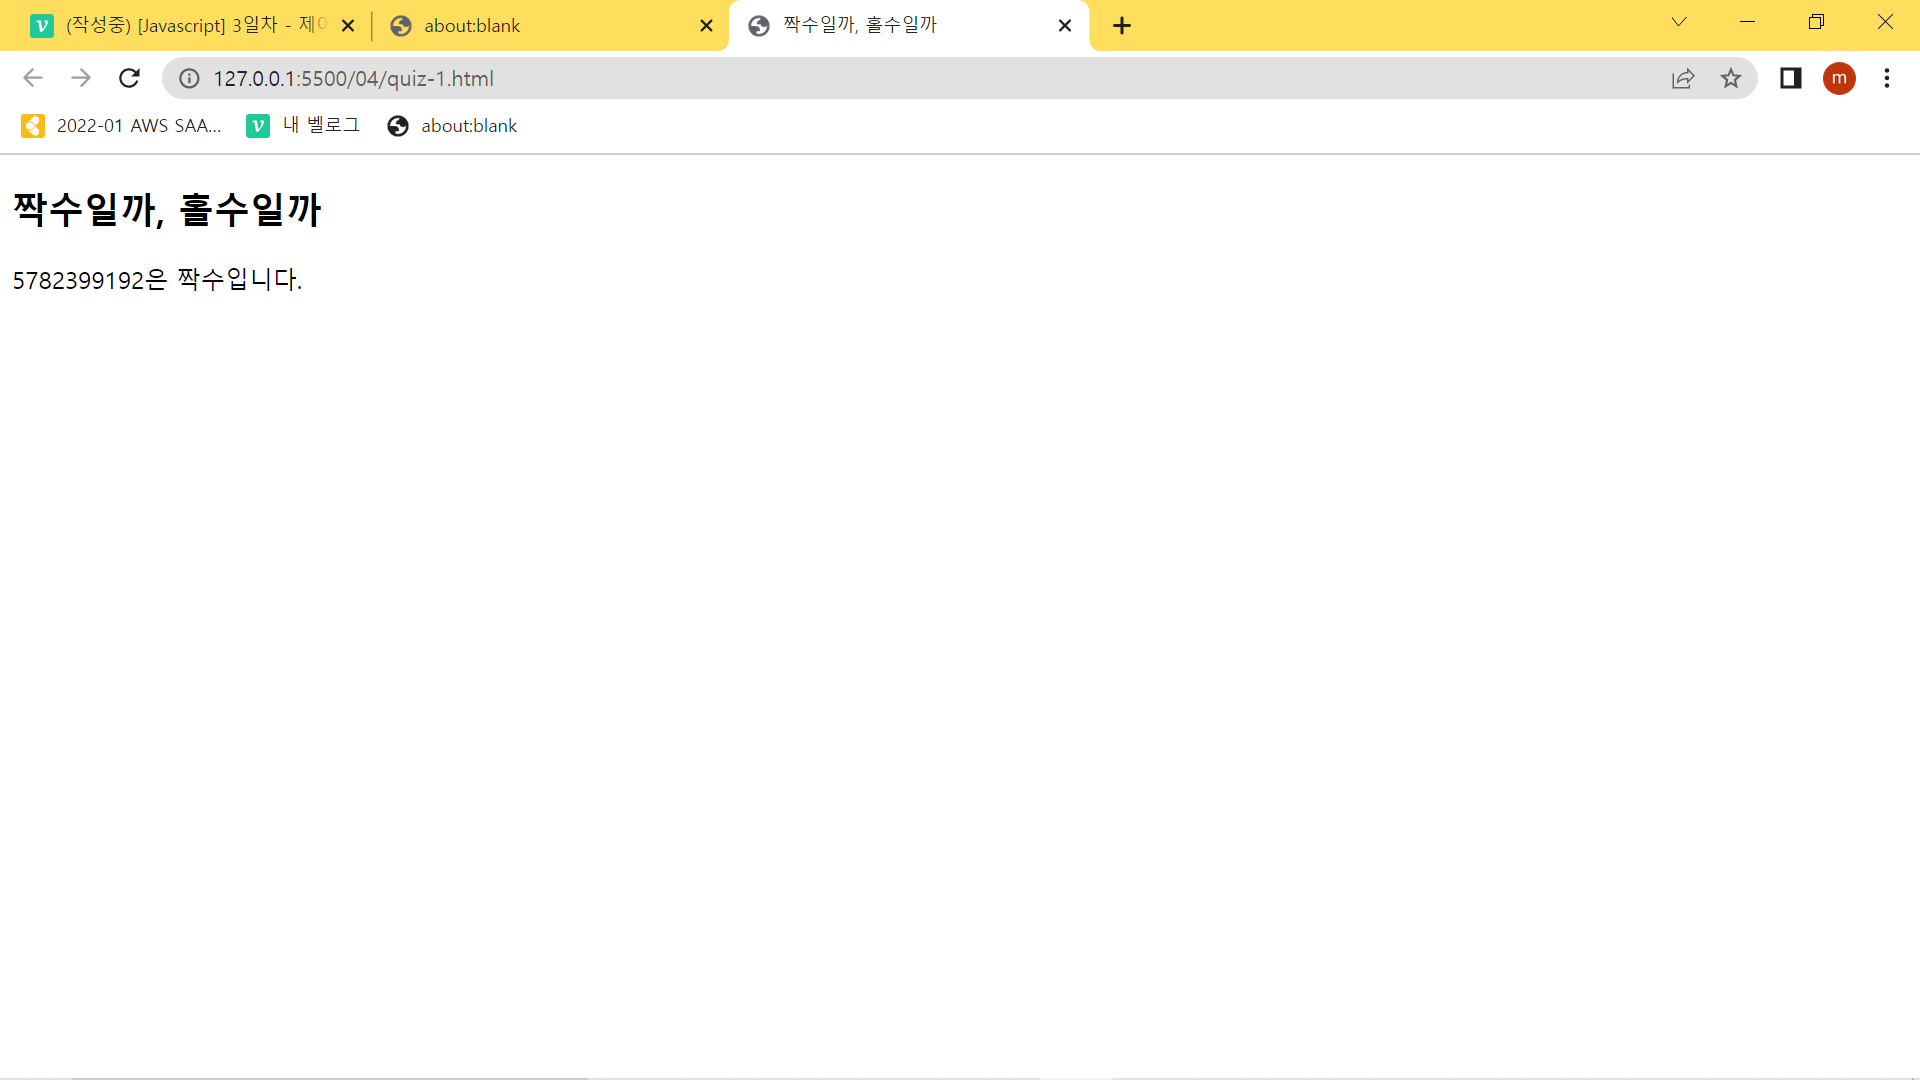Image resolution: width=1920 pixels, height=1080 pixels.
Task: Open the red 'm' profile avatar
Action: pos(1839,78)
